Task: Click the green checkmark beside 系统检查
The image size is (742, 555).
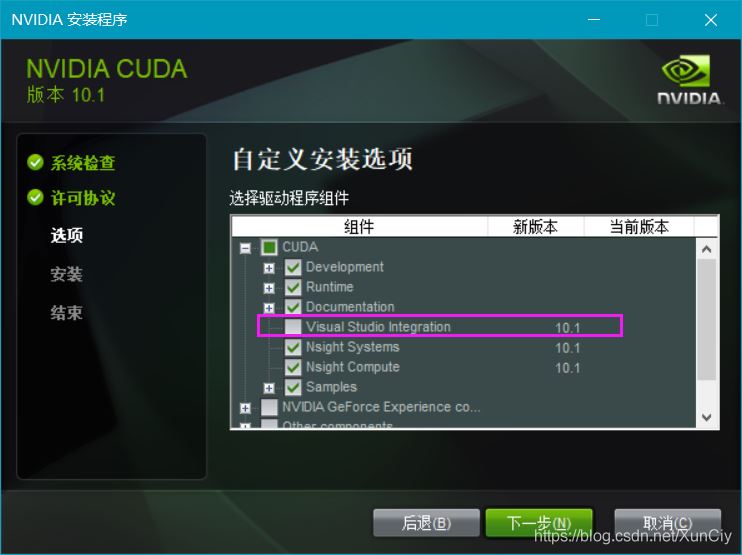Action: [x=35, y=162]
